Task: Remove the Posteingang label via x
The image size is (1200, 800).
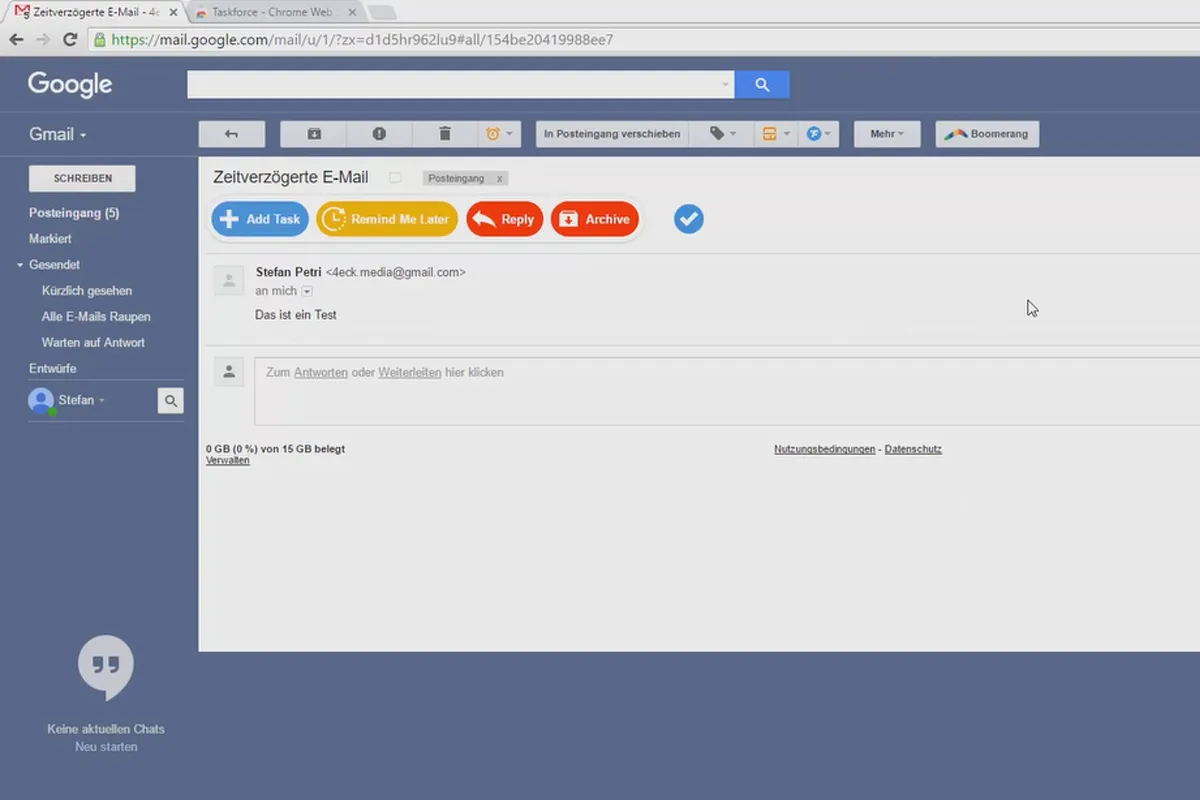Action: [x=500, y=178]
